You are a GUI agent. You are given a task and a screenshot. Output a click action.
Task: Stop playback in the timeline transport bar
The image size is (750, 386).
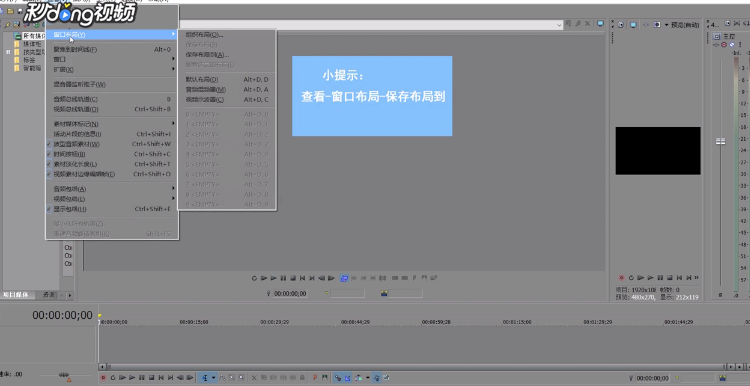pyautogui.click(x=152, y=378)
